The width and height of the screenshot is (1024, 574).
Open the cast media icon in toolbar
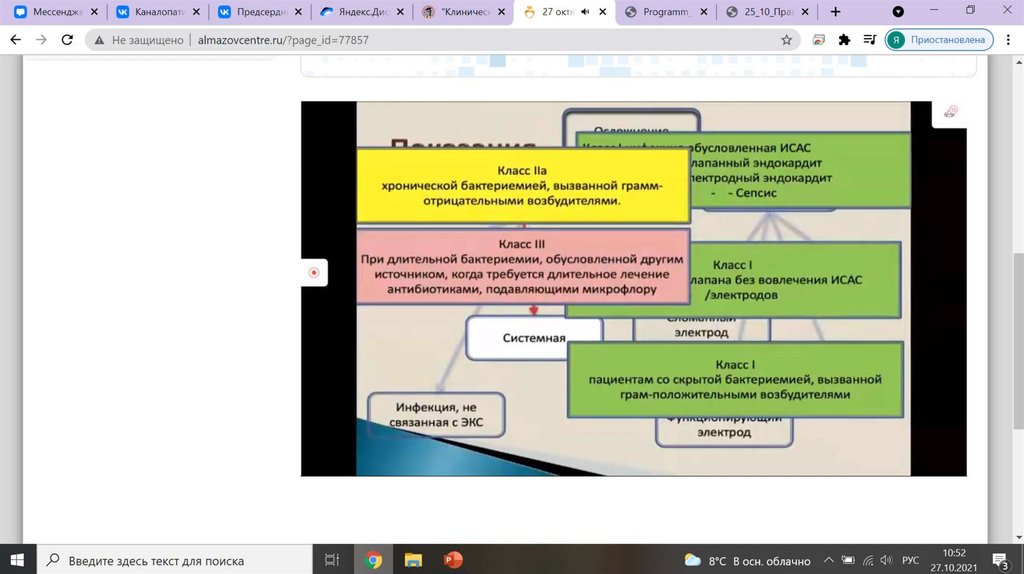click(x=818, y=40)
